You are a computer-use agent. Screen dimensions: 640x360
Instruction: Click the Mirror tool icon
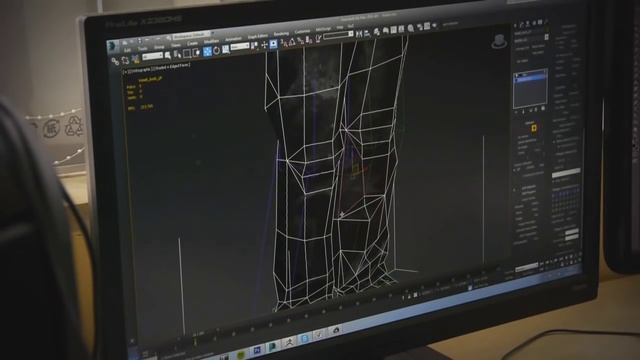pyautogui.click(x=359, y=33)
